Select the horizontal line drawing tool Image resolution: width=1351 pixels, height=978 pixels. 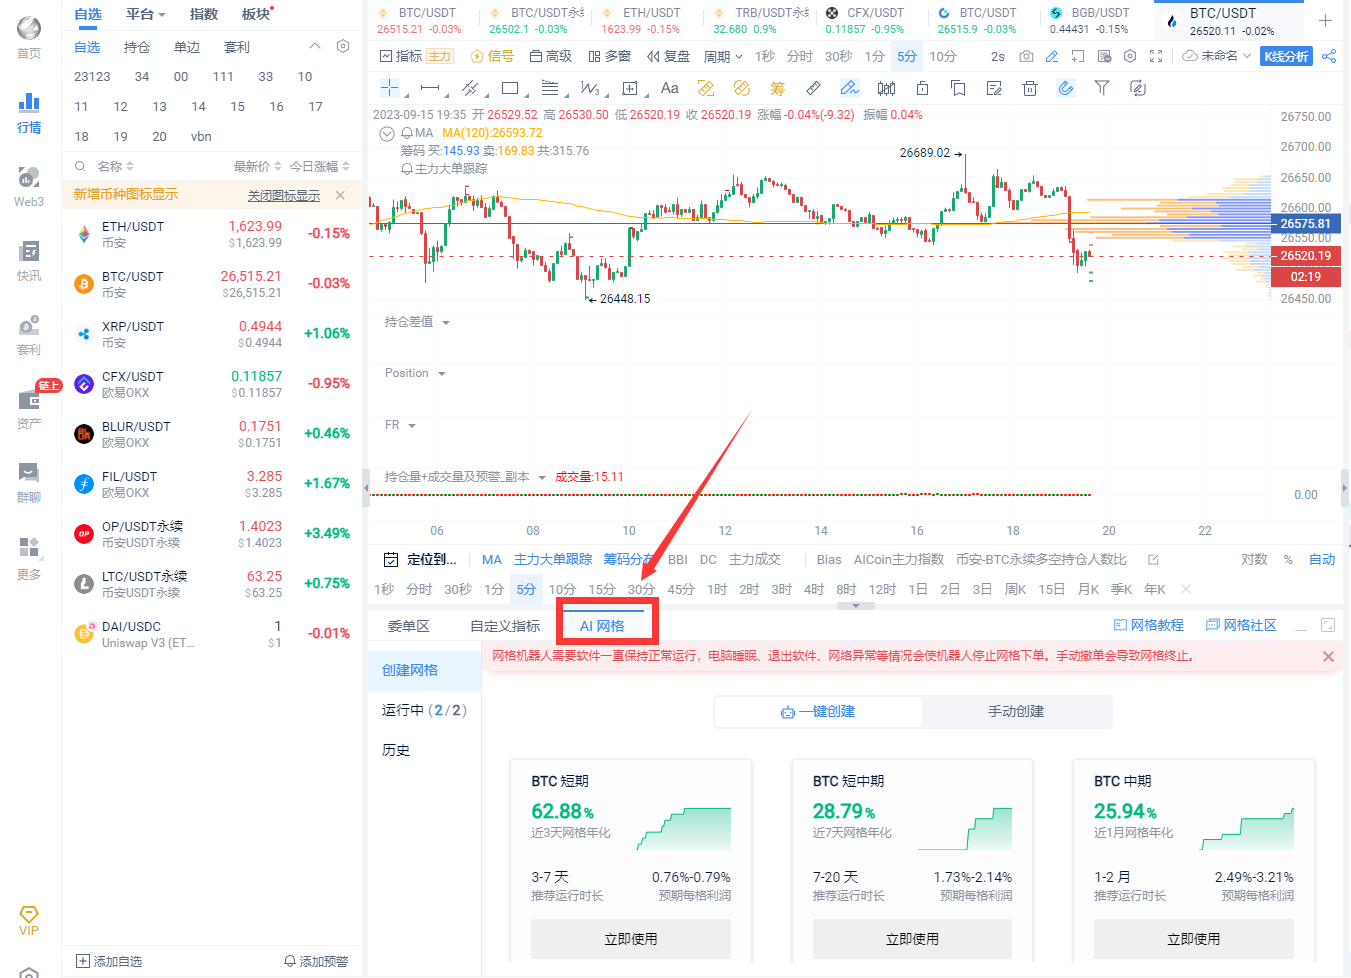pos(430,88)
